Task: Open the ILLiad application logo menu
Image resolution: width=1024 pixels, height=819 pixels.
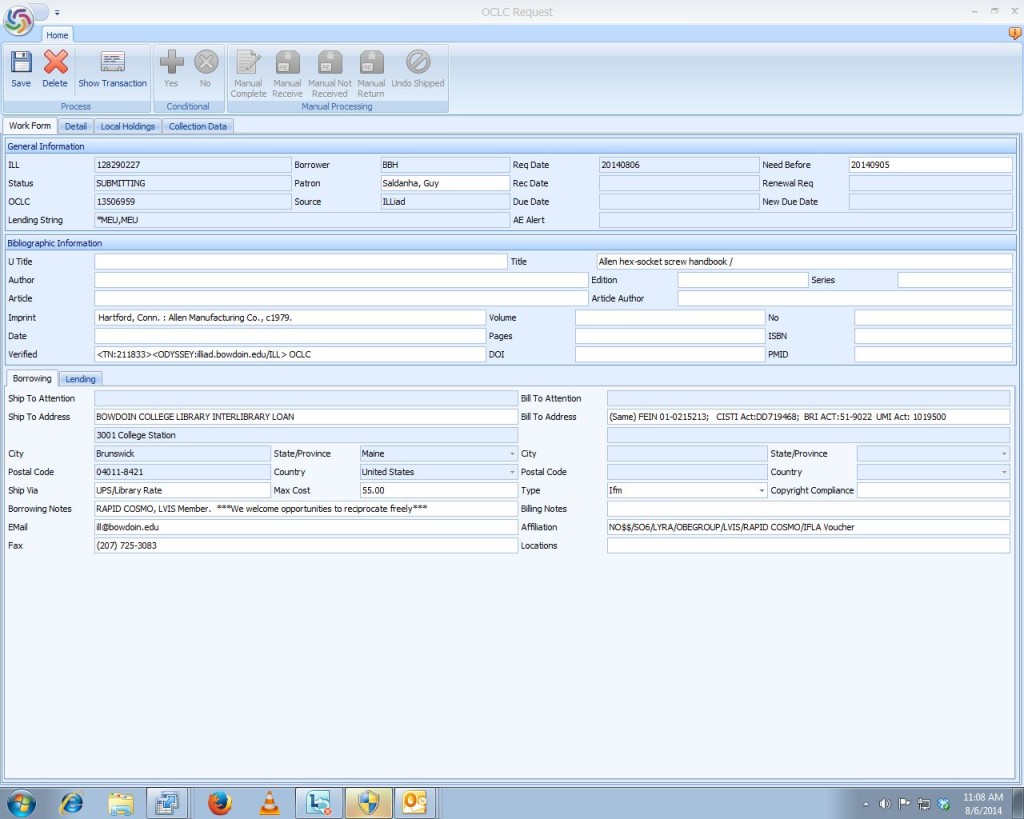Action: [18, 20]
